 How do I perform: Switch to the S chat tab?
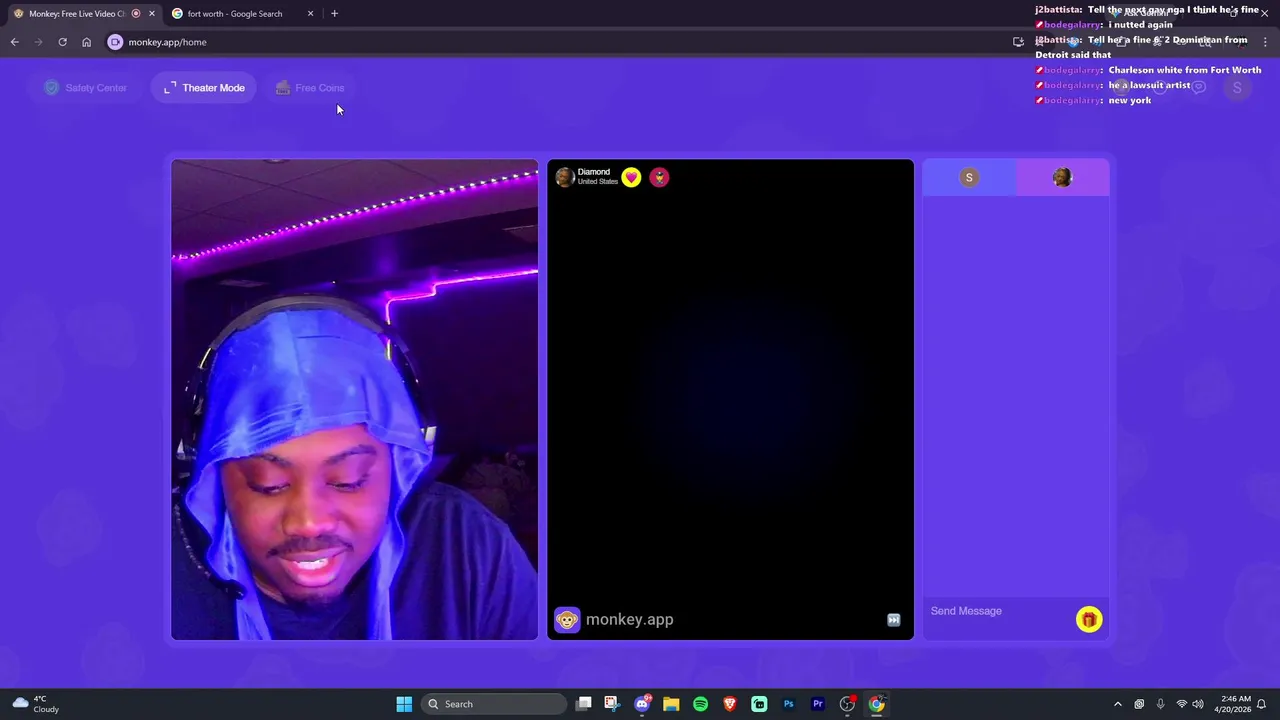(x=969, y=177)
